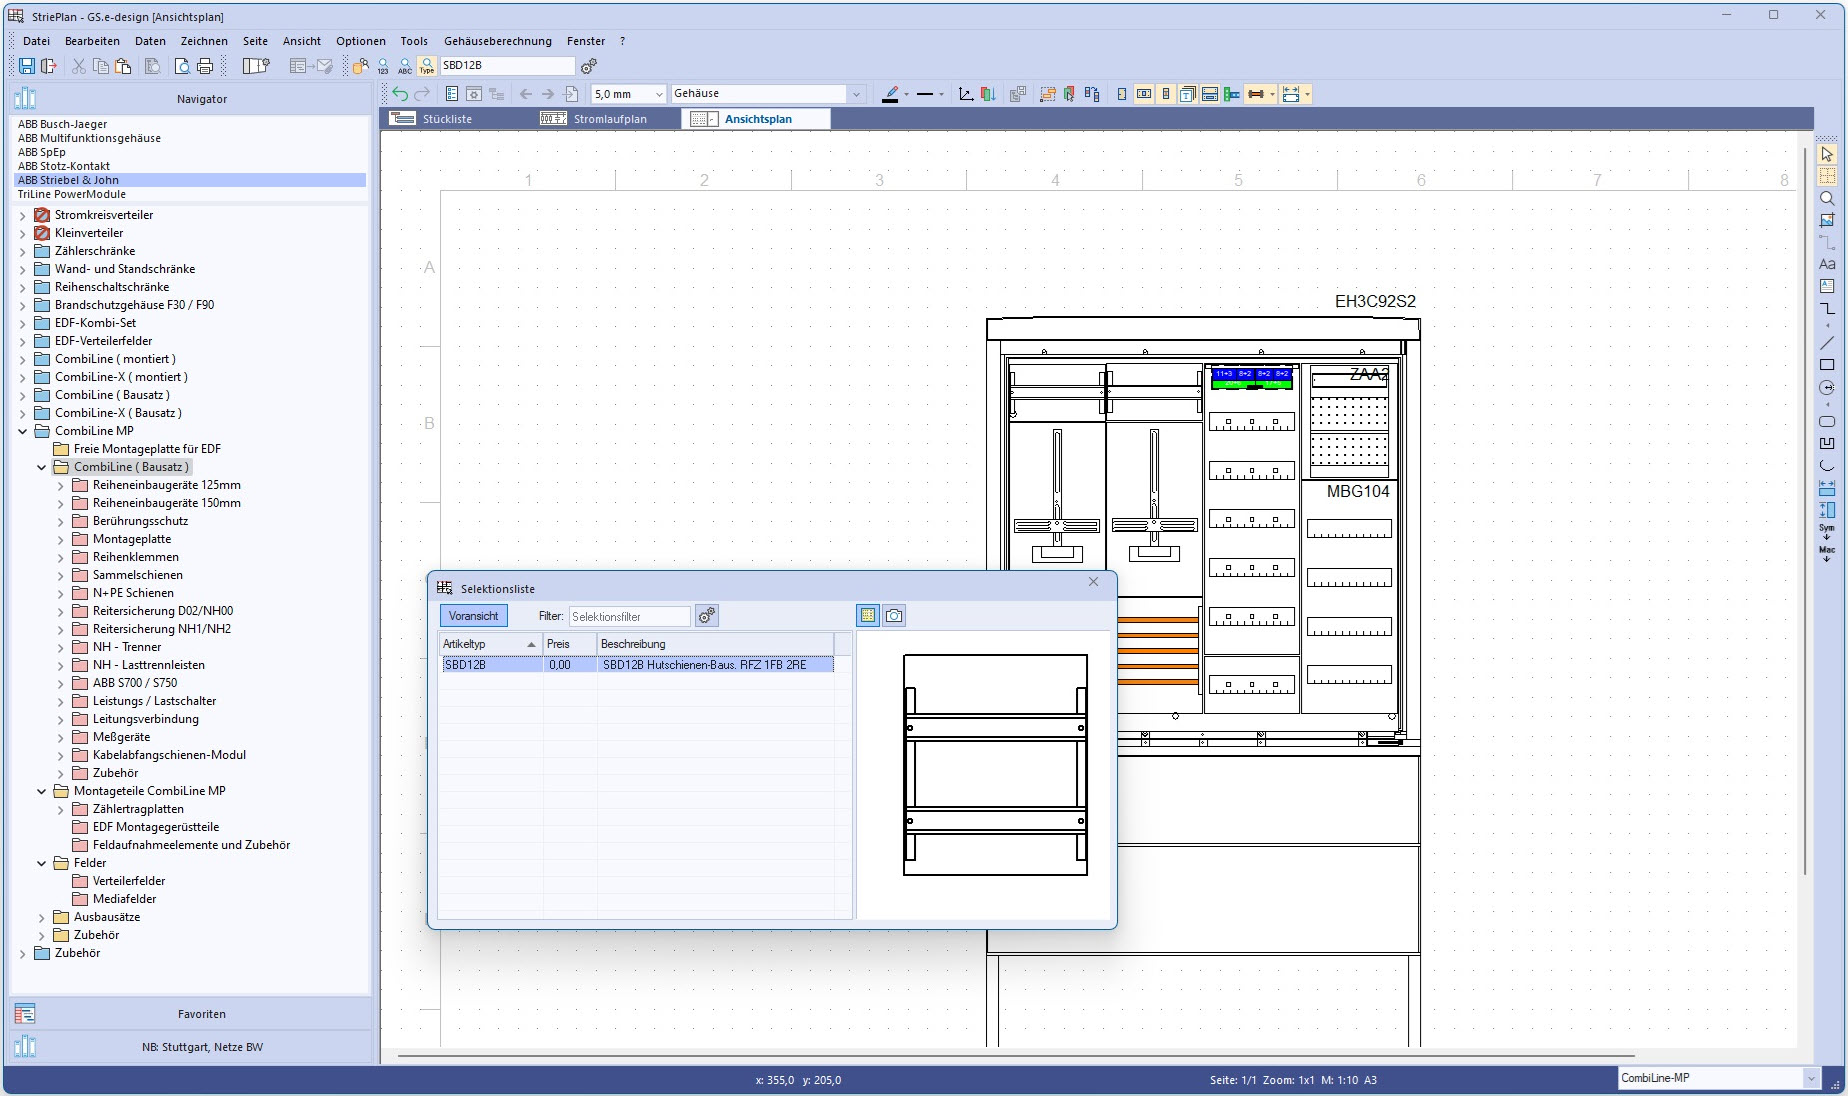Click the Print icon in the main toolbar
Image resolution: width=1848 pixels, height=1096 pixels.
coord(205,66)
